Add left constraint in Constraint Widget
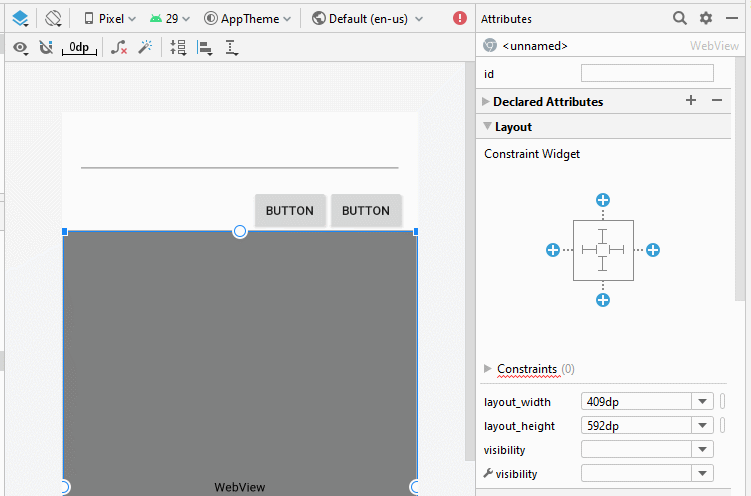Viewport: 751px width, 496px height. click(553, 250)
